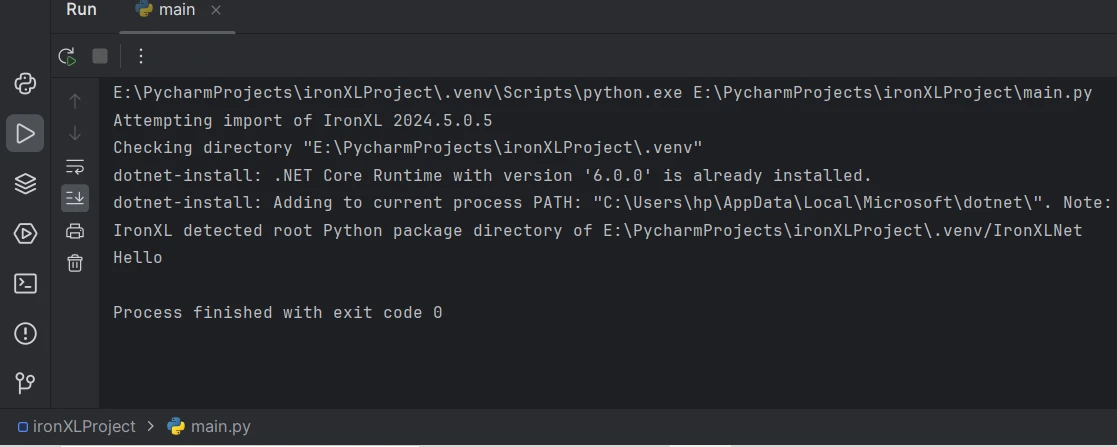Toggle Soft-Wrap for console output

[x=75, y=166]
